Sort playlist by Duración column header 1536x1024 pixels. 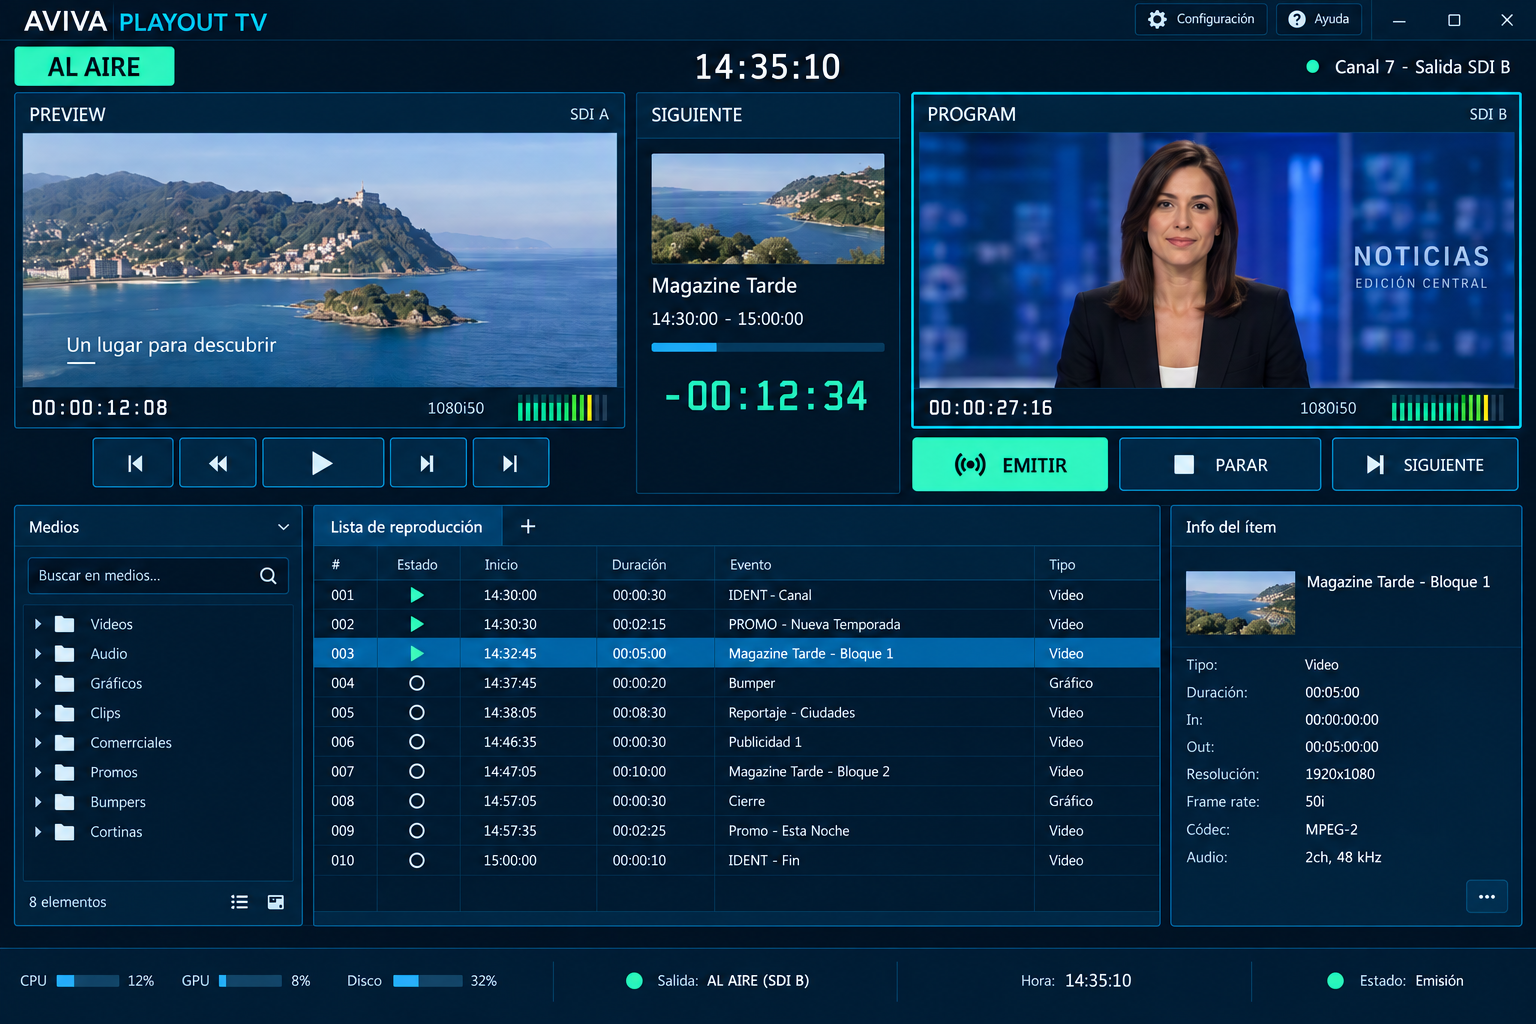click(x=639, y=565)
